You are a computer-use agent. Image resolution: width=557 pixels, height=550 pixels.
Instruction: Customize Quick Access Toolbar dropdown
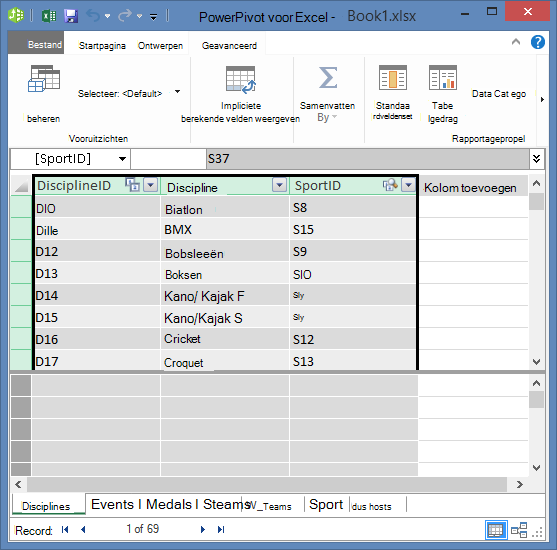153,17
